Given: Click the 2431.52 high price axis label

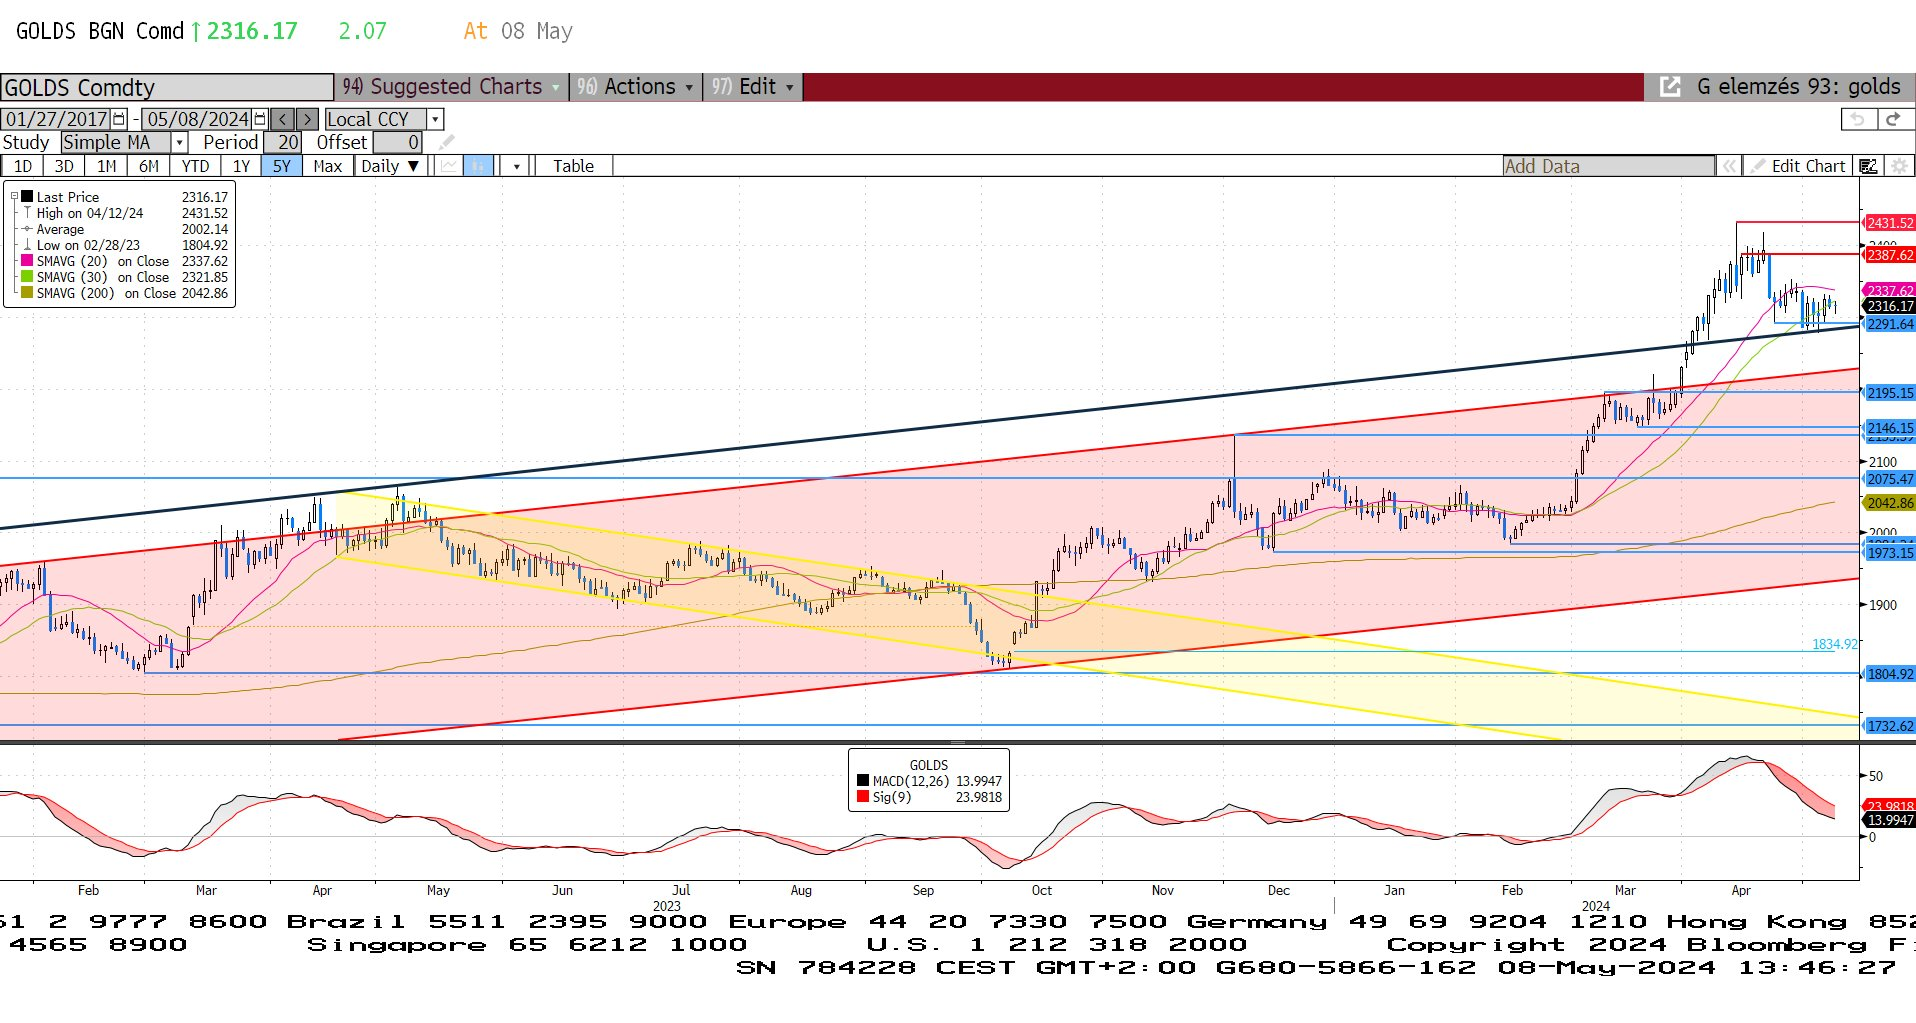Looking at the screenshot, I should (x=1890, y=223).
